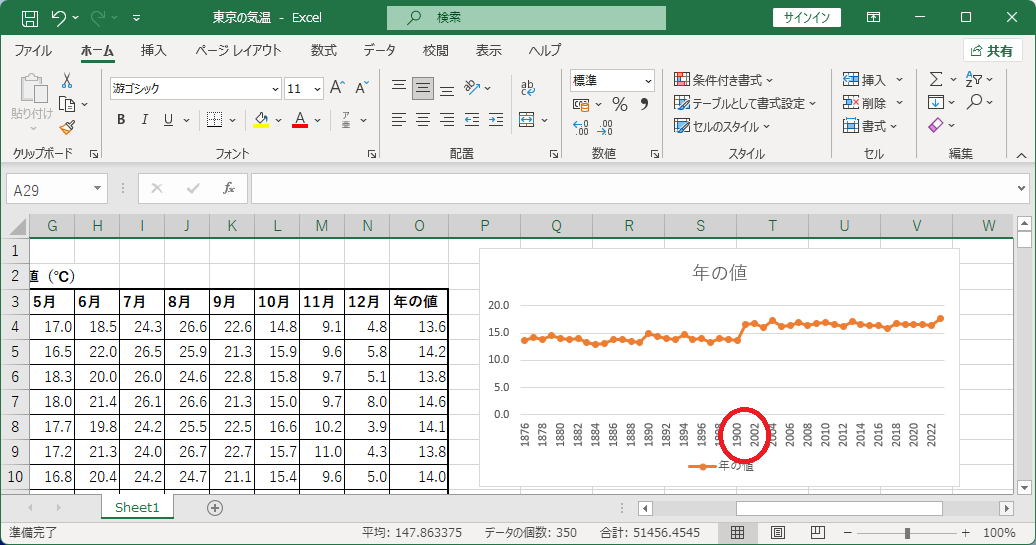Screen dimensions: 1036x545
Task: Open the ファイル menu tab
Action: [x=33, y=51]
